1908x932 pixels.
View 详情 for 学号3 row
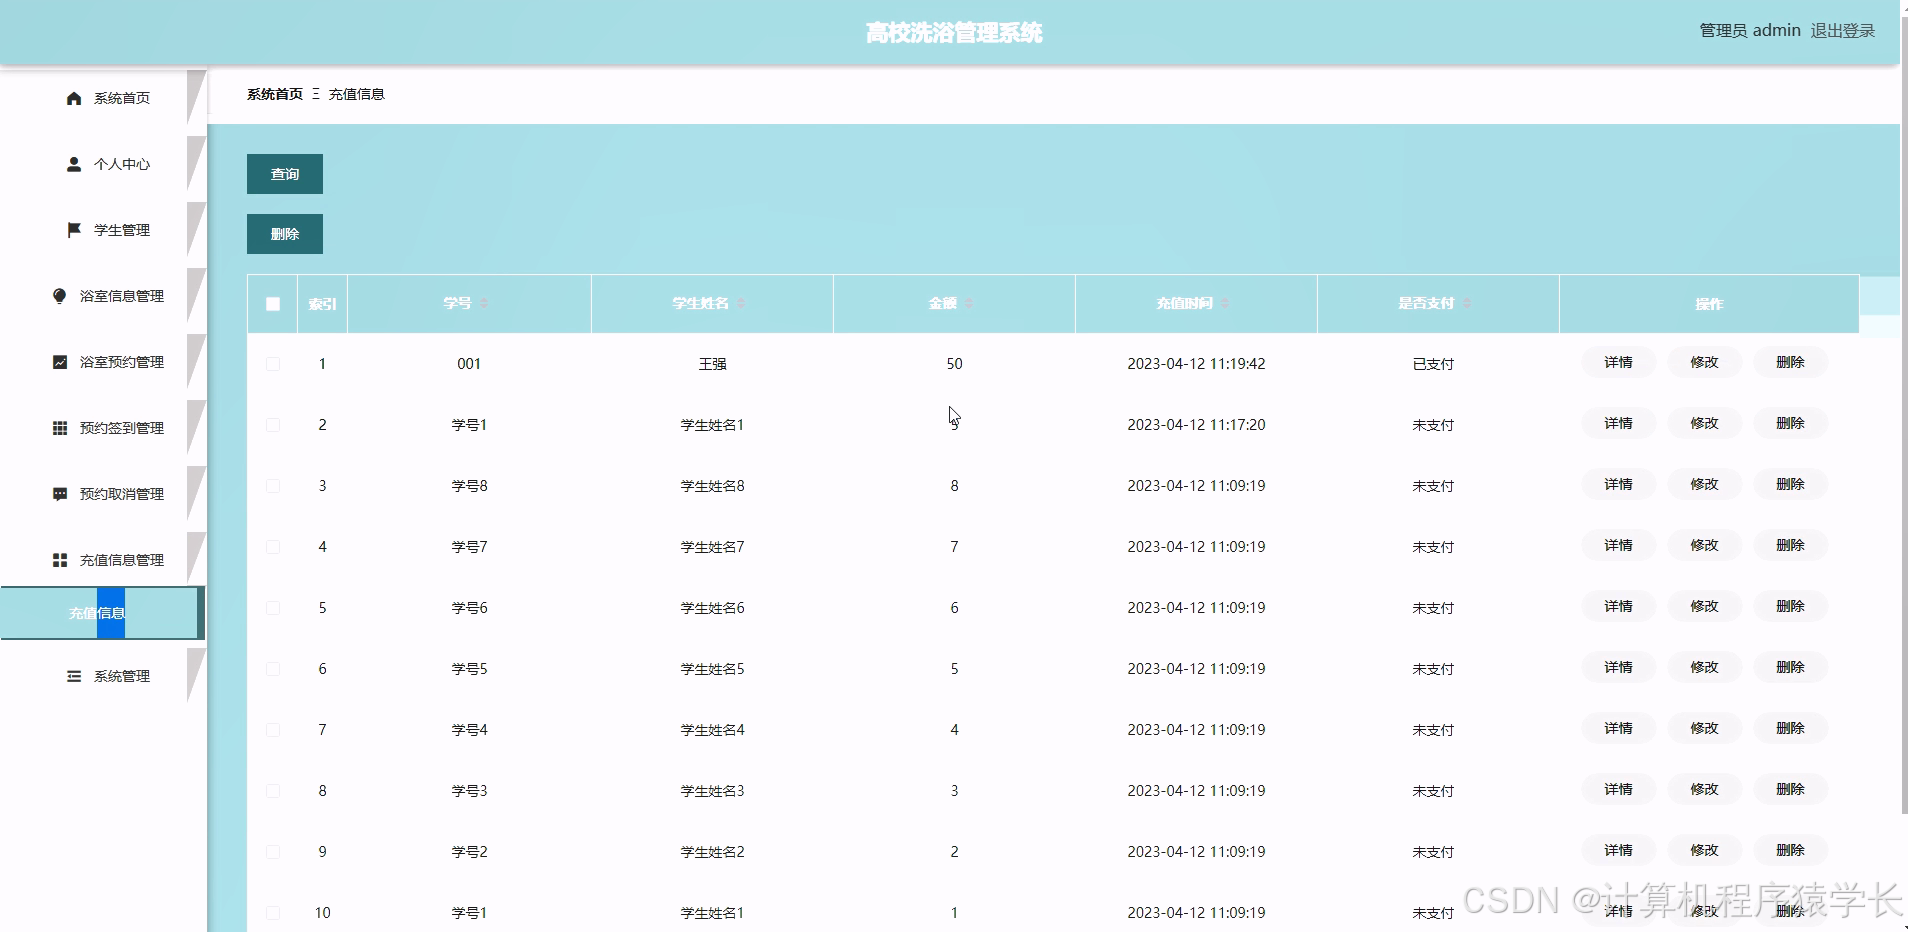click(1618, 789)
